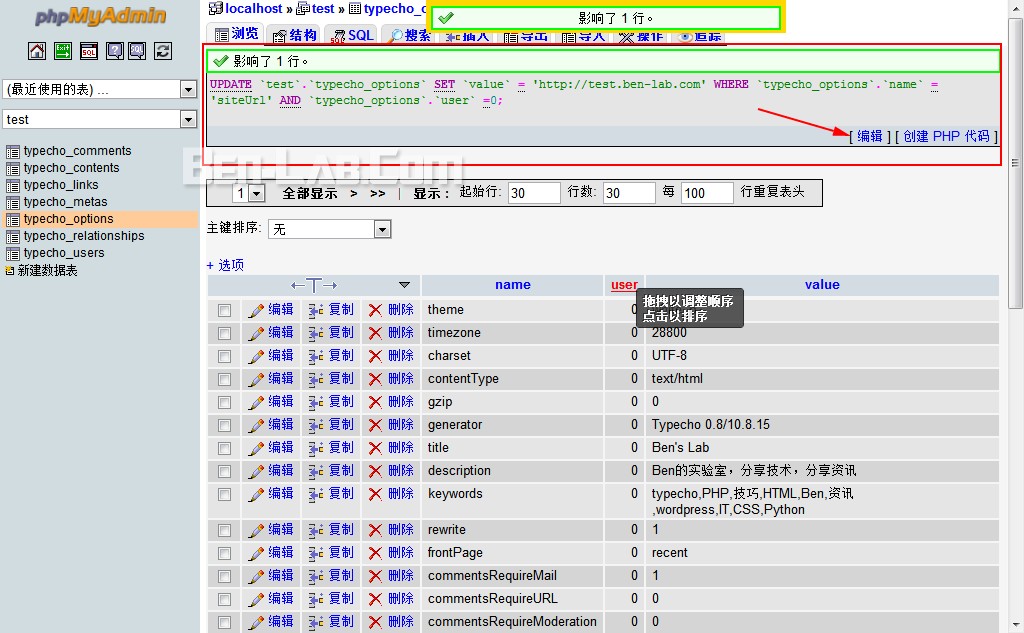Viewport: 1024px width, 633px height.
Task: Open the phpMyAdmin documentation icon
Action: point(115,51)
